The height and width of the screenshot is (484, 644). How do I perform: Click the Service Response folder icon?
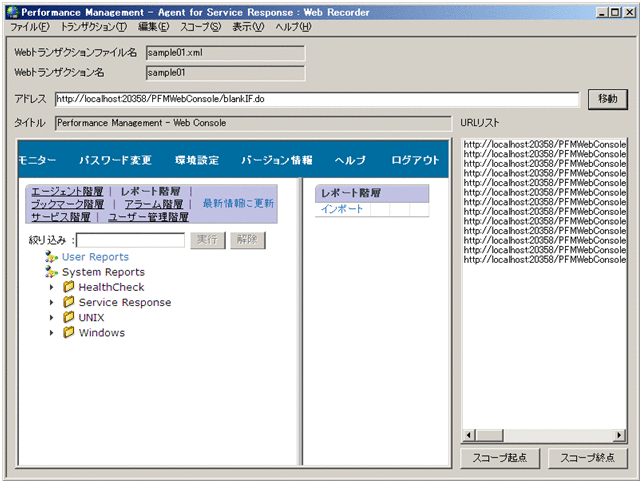(69, 302)
